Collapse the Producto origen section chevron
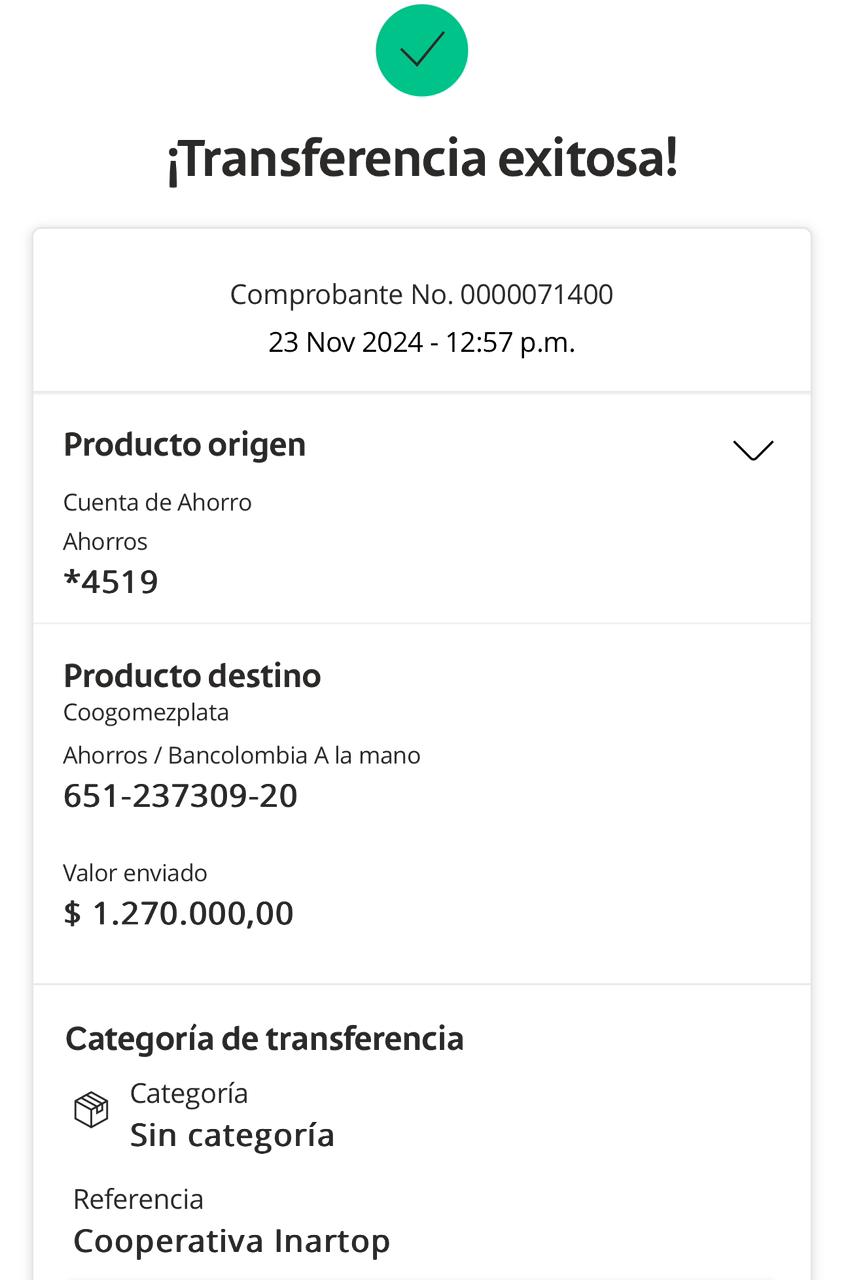The height and width of the screenshot is (1280, 844). [753, 450]
